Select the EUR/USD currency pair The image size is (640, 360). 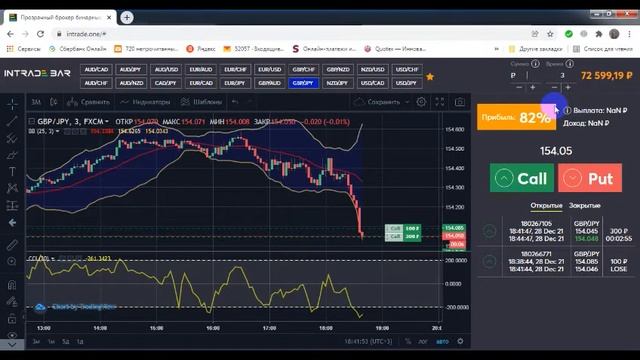[269, 70]
